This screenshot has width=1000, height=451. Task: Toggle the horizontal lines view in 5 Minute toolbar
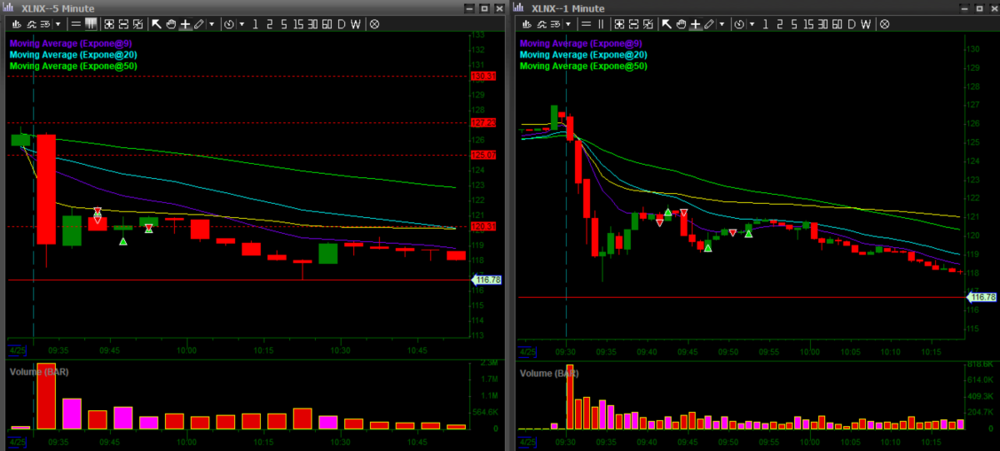(76, 23)
